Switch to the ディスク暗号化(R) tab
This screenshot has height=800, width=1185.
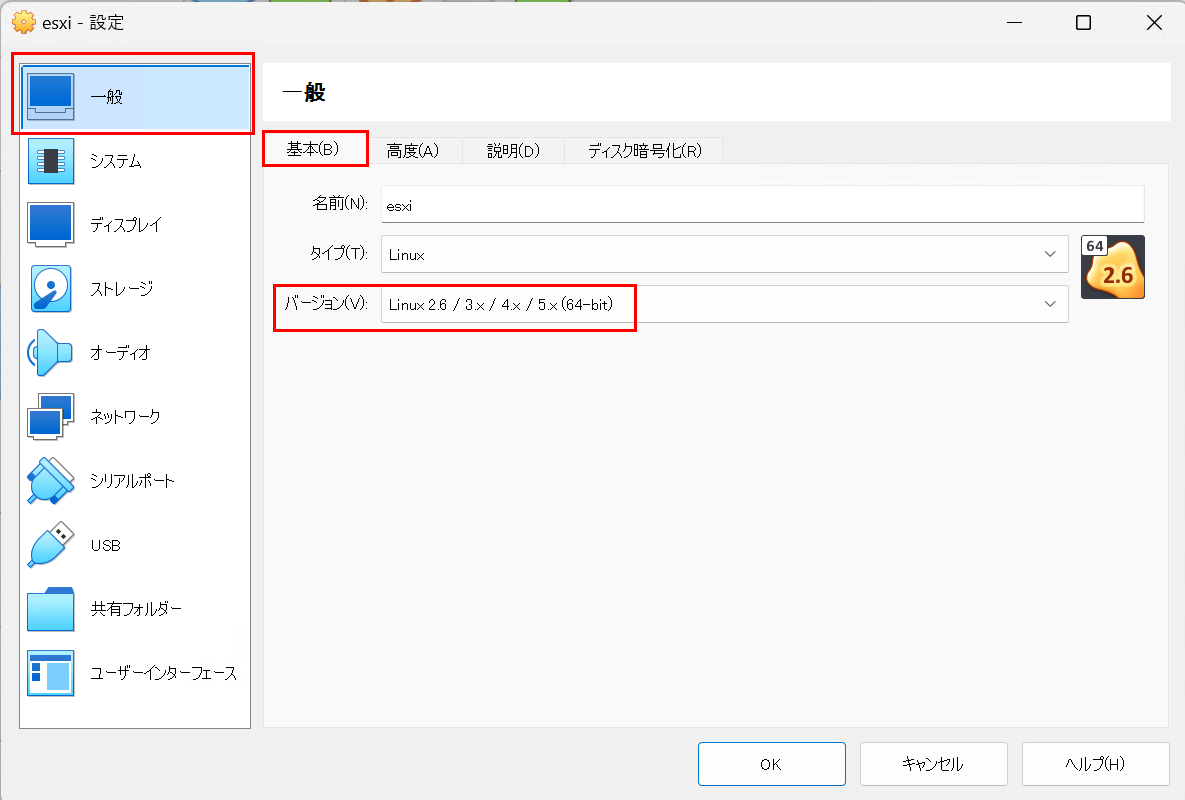645,151
